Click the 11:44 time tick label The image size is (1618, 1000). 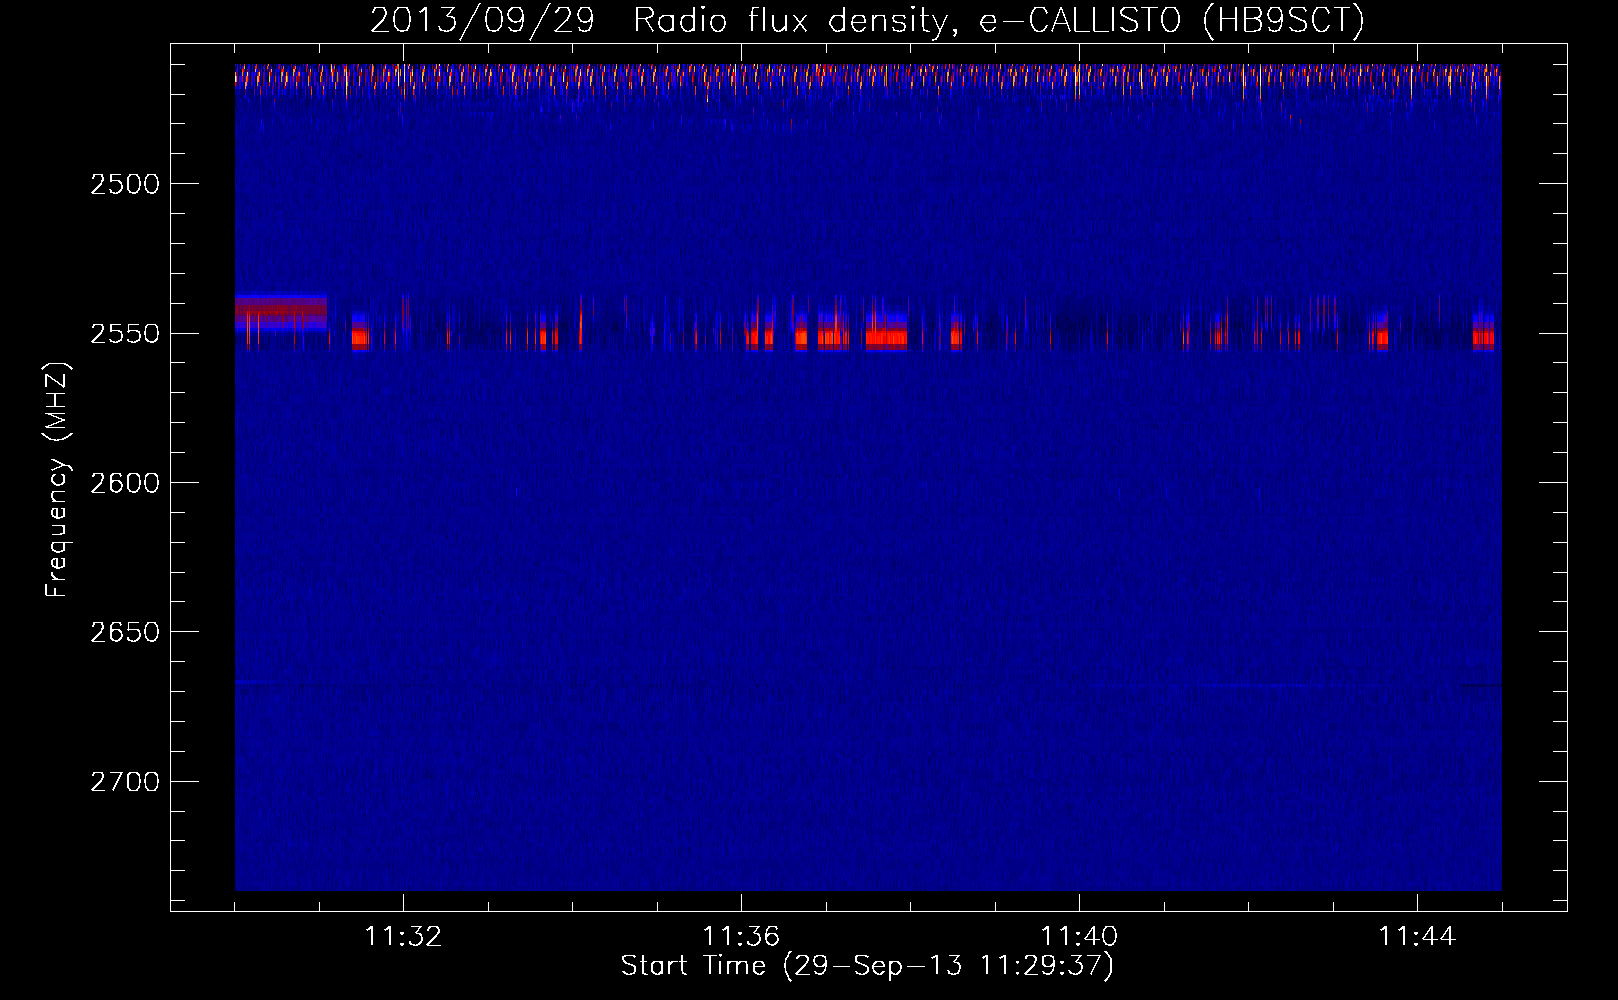point(1417,936)
